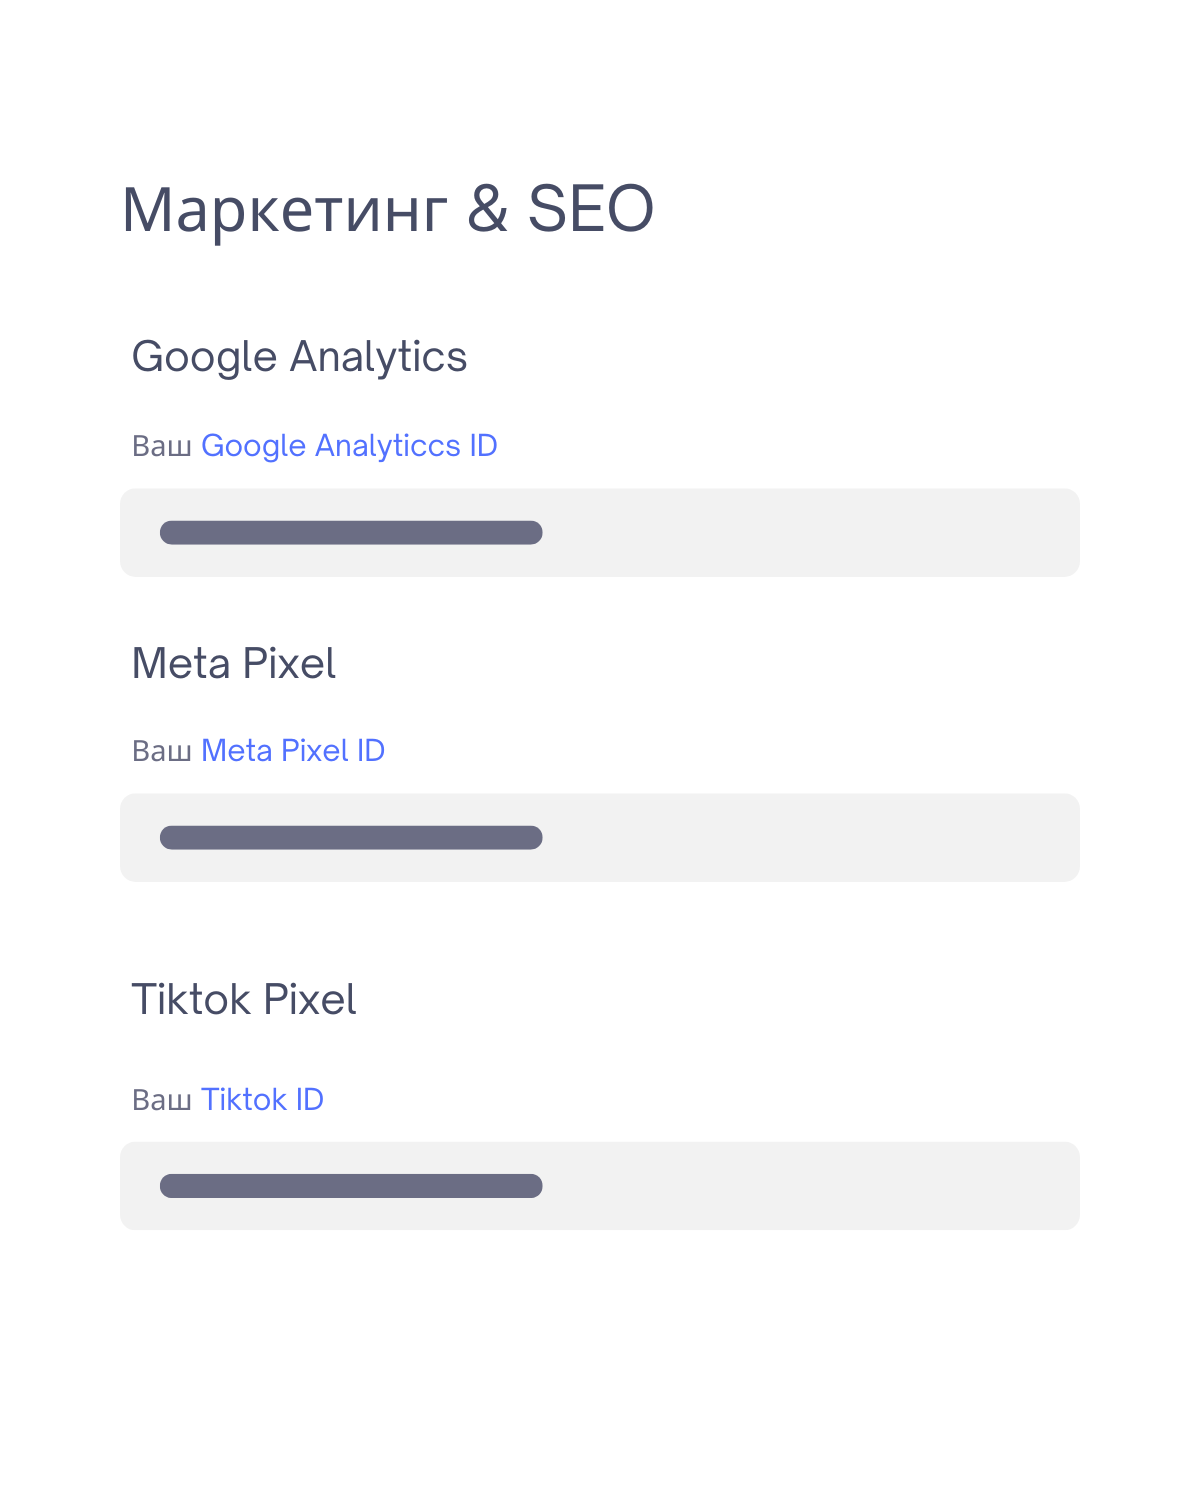Click the masked value in Meta Pixel field
Screen dimensions: 1200x1500
click(351, 838)
